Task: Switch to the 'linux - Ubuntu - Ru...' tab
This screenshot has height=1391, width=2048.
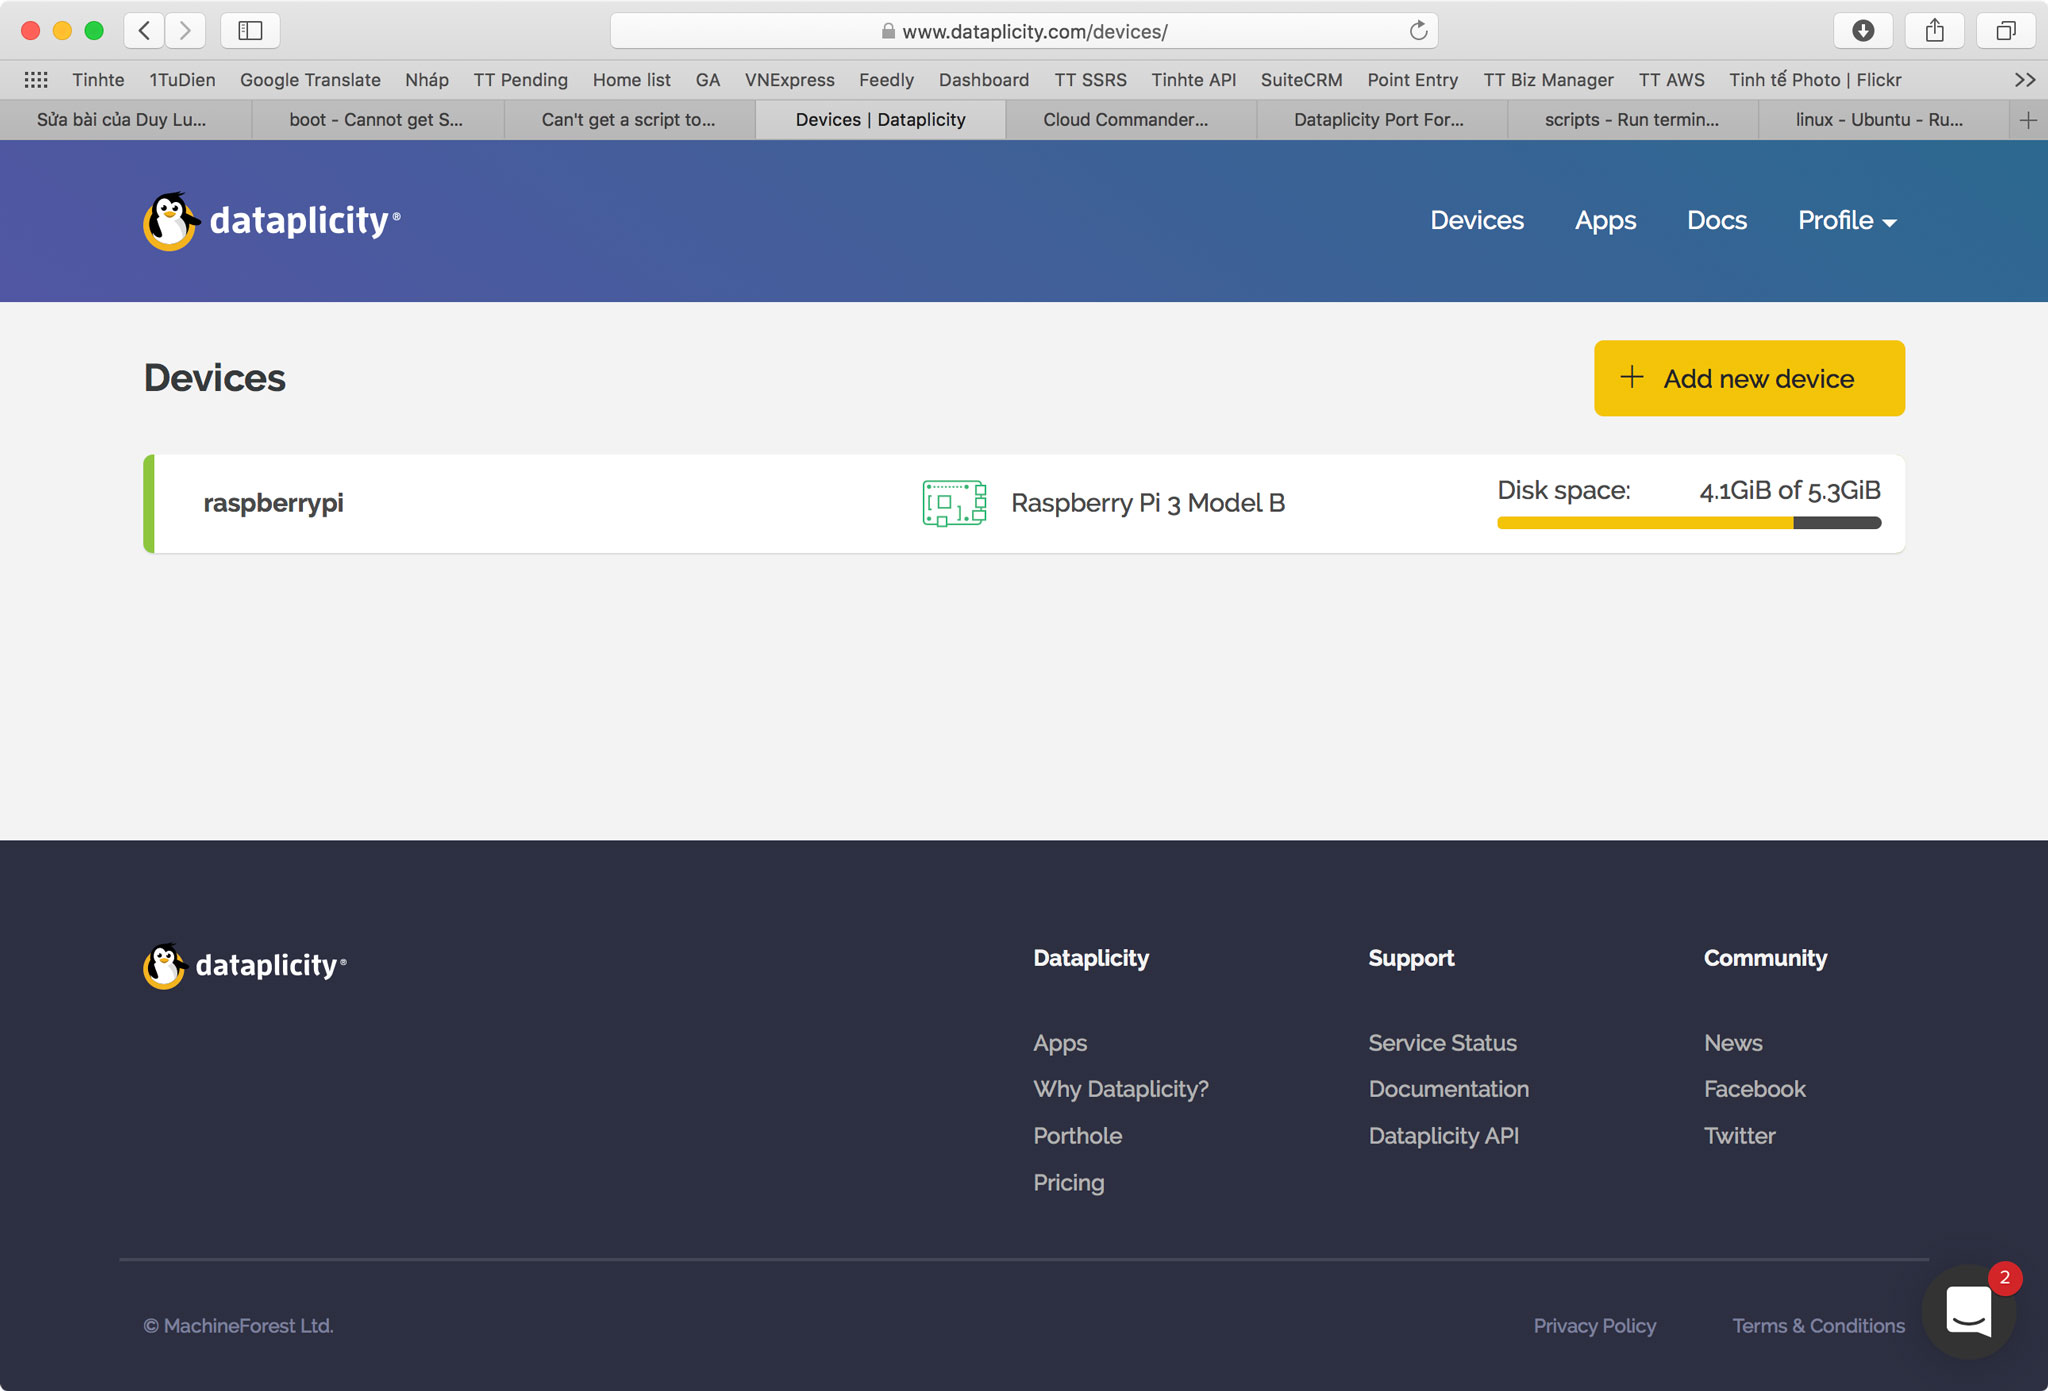Action: tap(1884, 120)
